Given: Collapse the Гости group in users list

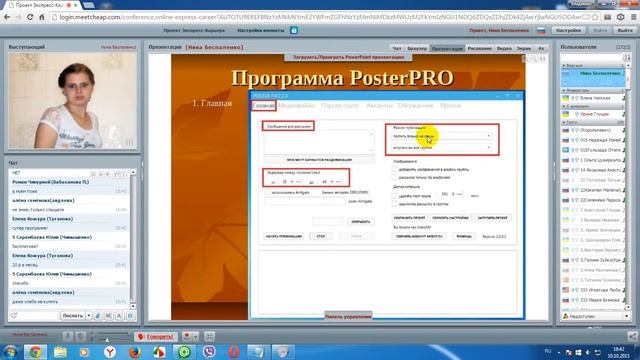Looking at the screenshot, I should pos(564,122).
